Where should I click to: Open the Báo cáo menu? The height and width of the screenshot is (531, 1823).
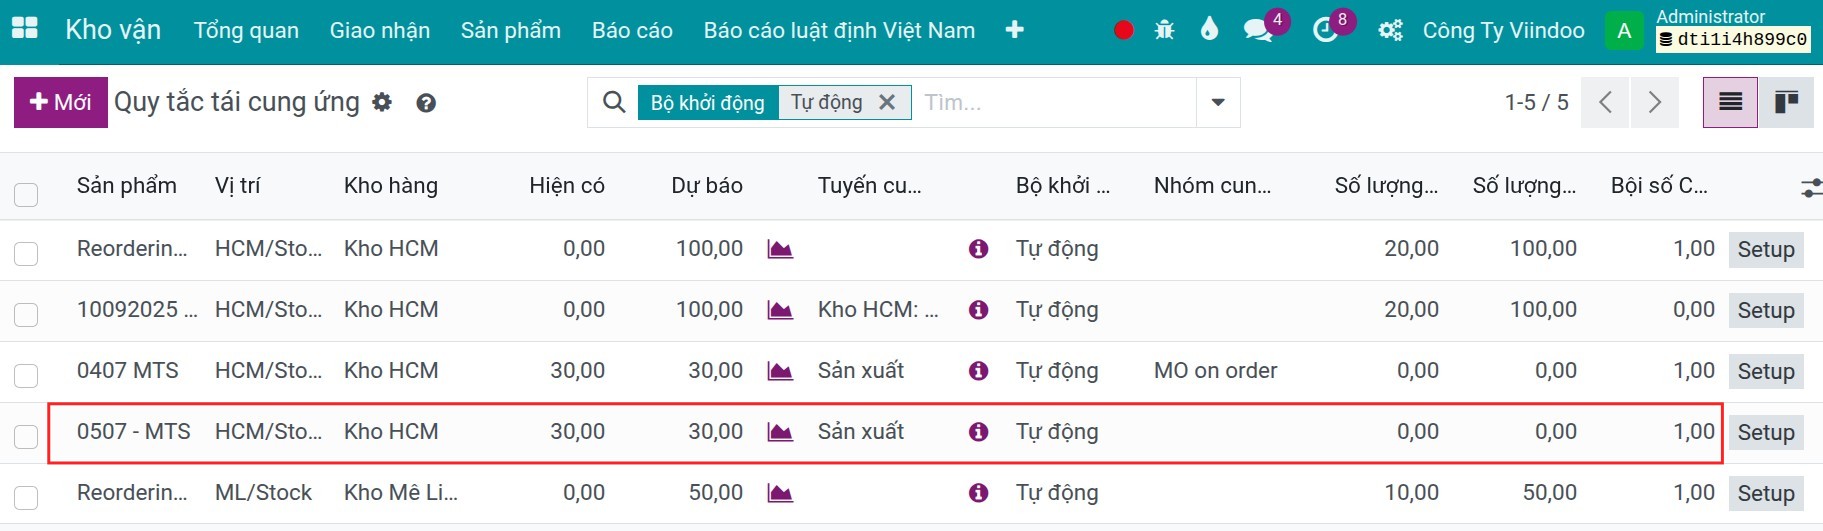632,30
